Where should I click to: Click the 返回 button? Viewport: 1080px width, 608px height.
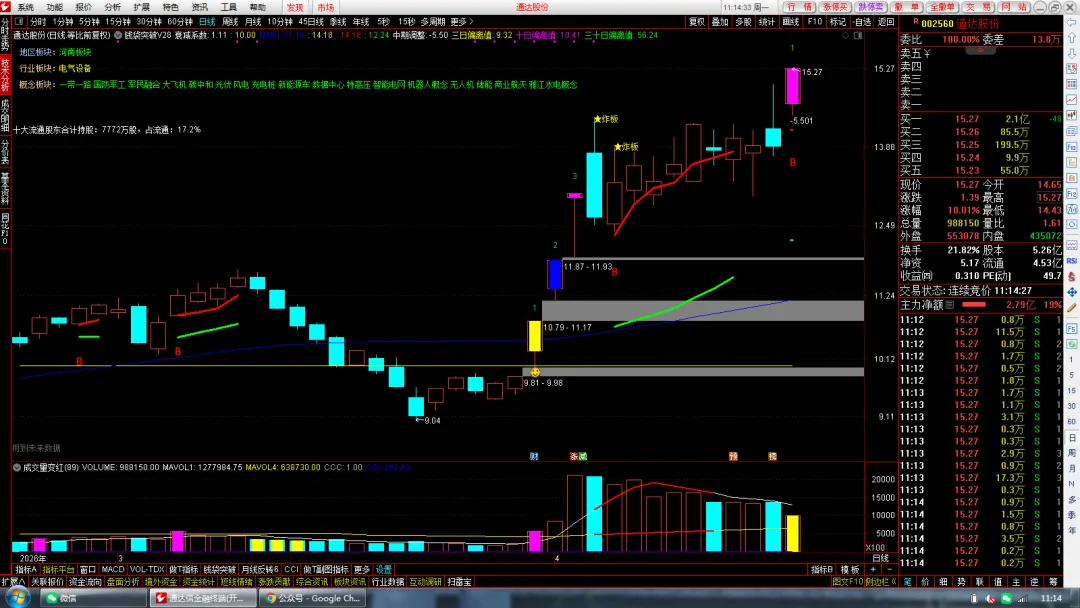[886, 22]
